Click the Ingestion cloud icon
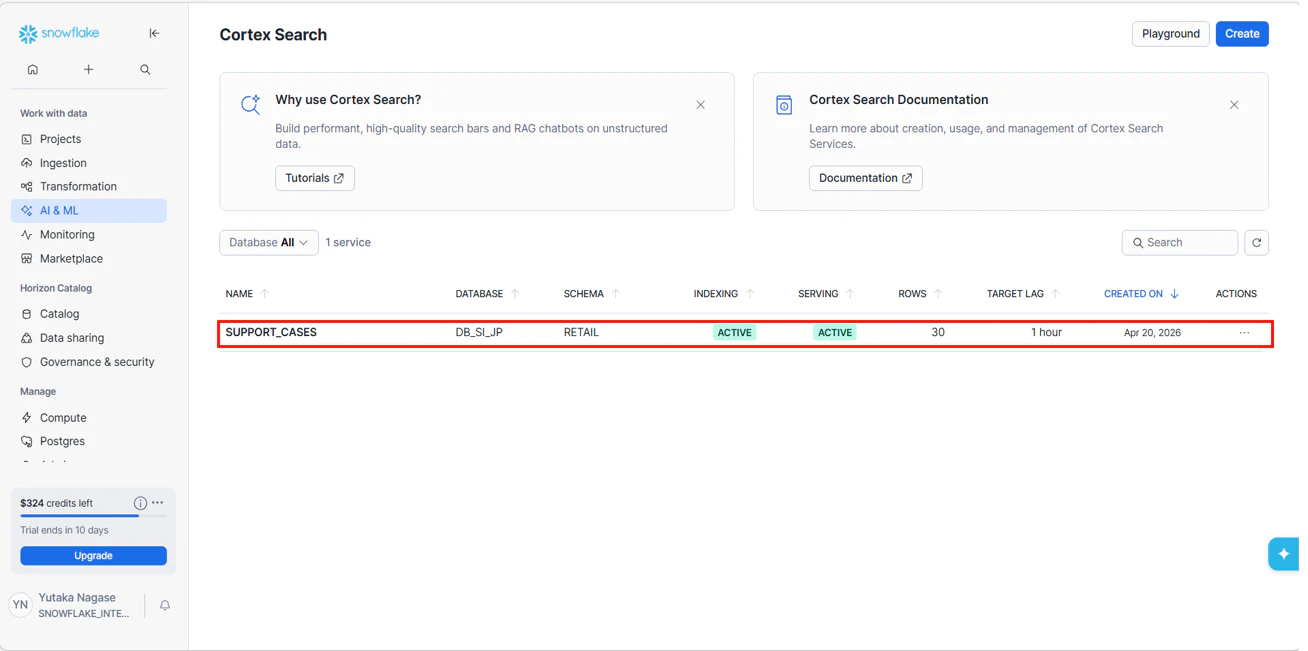Image resolution: width=1308 pixels, height=651 pixels. 27,163
